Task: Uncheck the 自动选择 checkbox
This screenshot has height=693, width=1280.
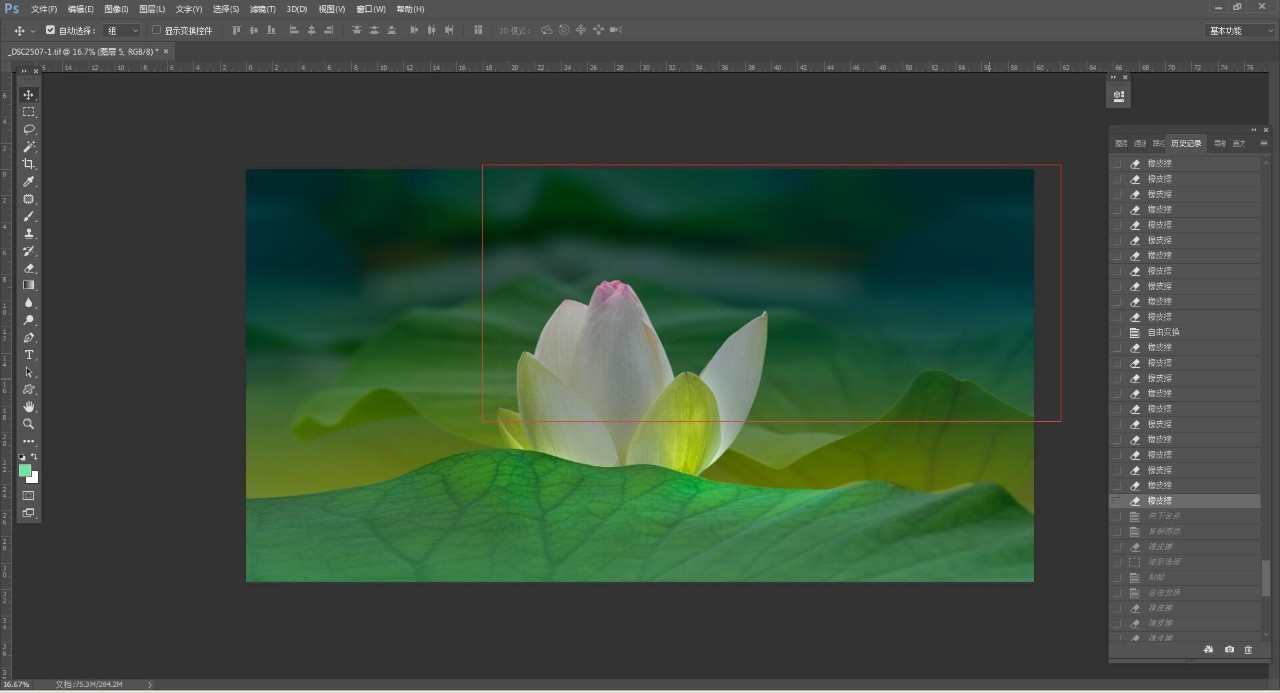Action: pos(51,30)
